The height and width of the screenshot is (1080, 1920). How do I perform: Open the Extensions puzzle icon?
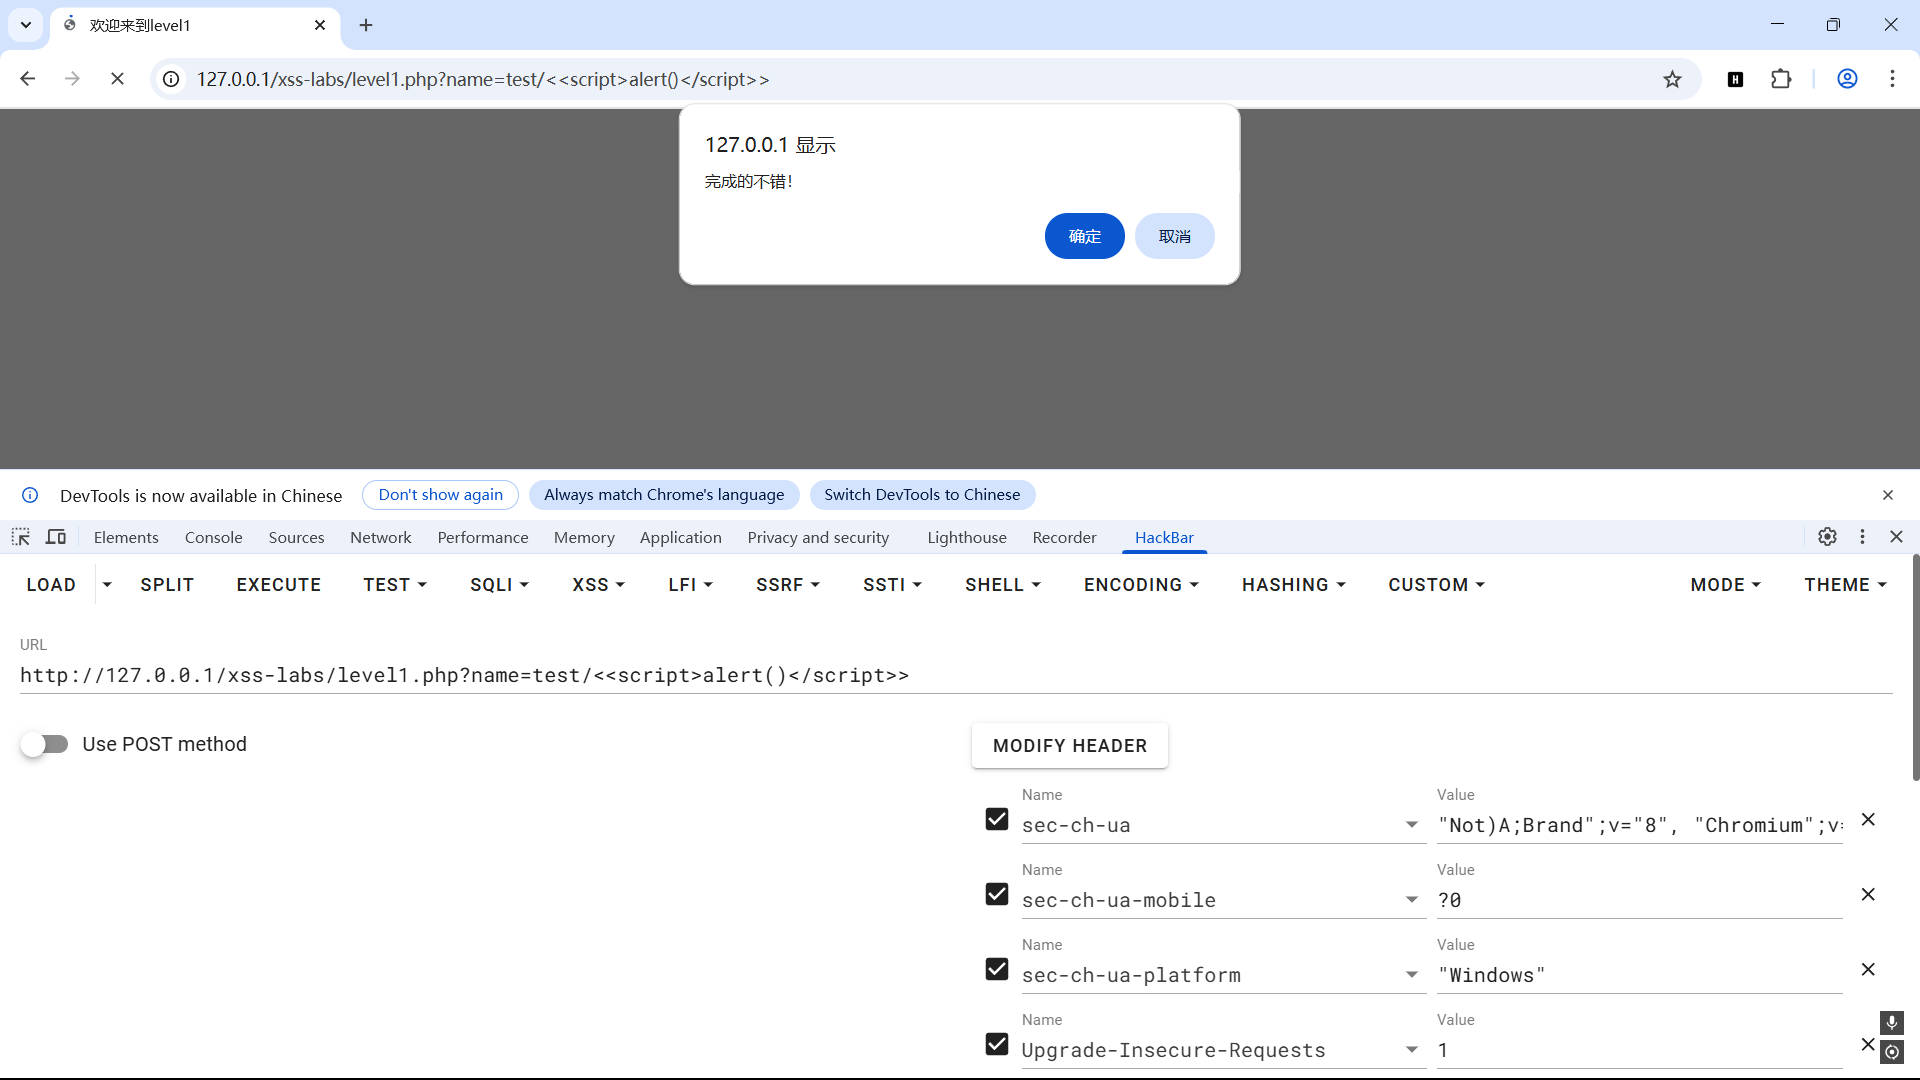[x=1781, y=79]
